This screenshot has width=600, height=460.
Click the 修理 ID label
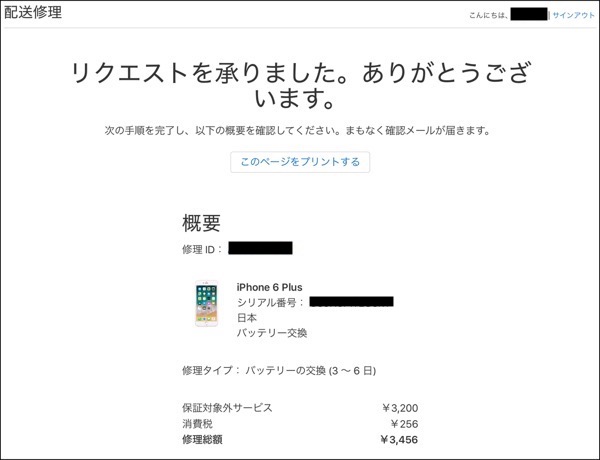203,248
